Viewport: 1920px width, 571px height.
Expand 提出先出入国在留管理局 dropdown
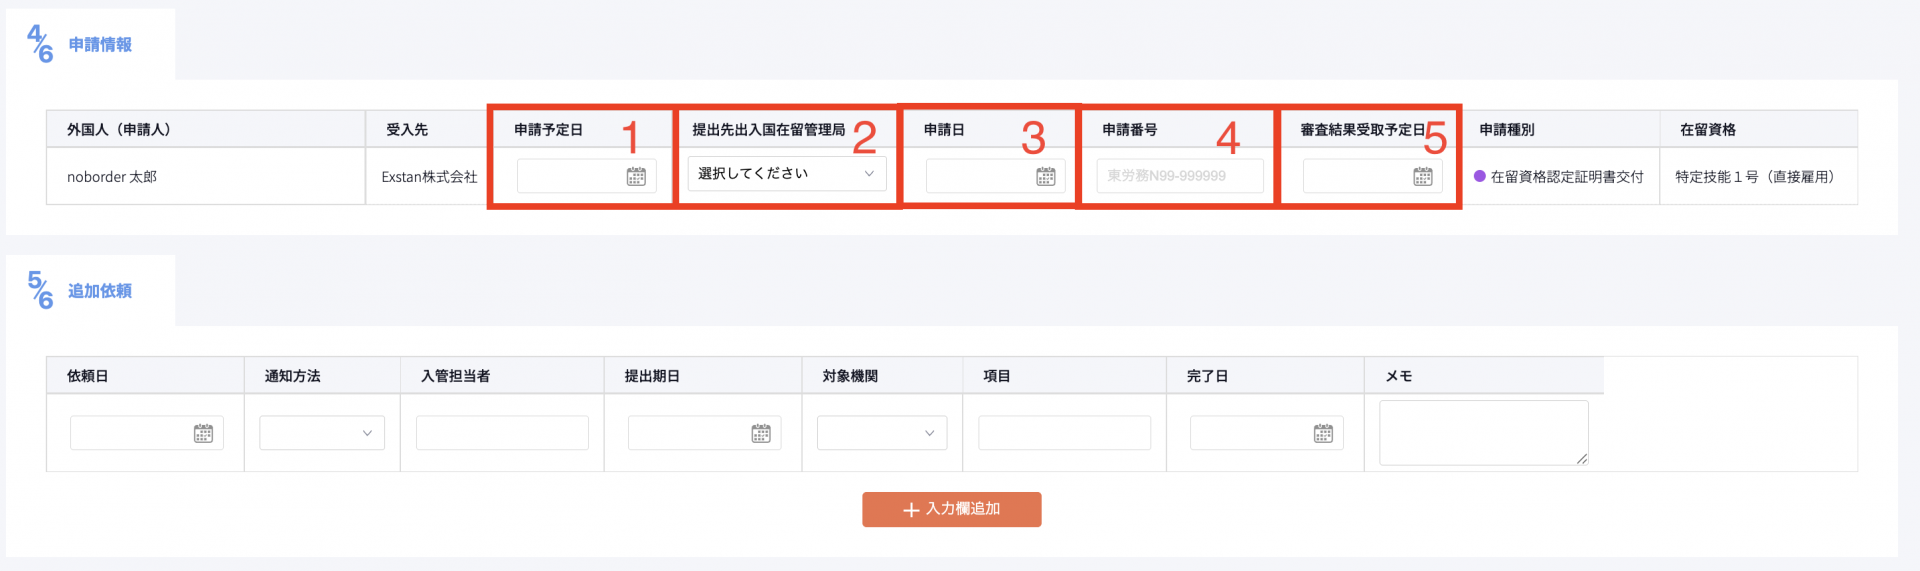(x=786, y=174)
